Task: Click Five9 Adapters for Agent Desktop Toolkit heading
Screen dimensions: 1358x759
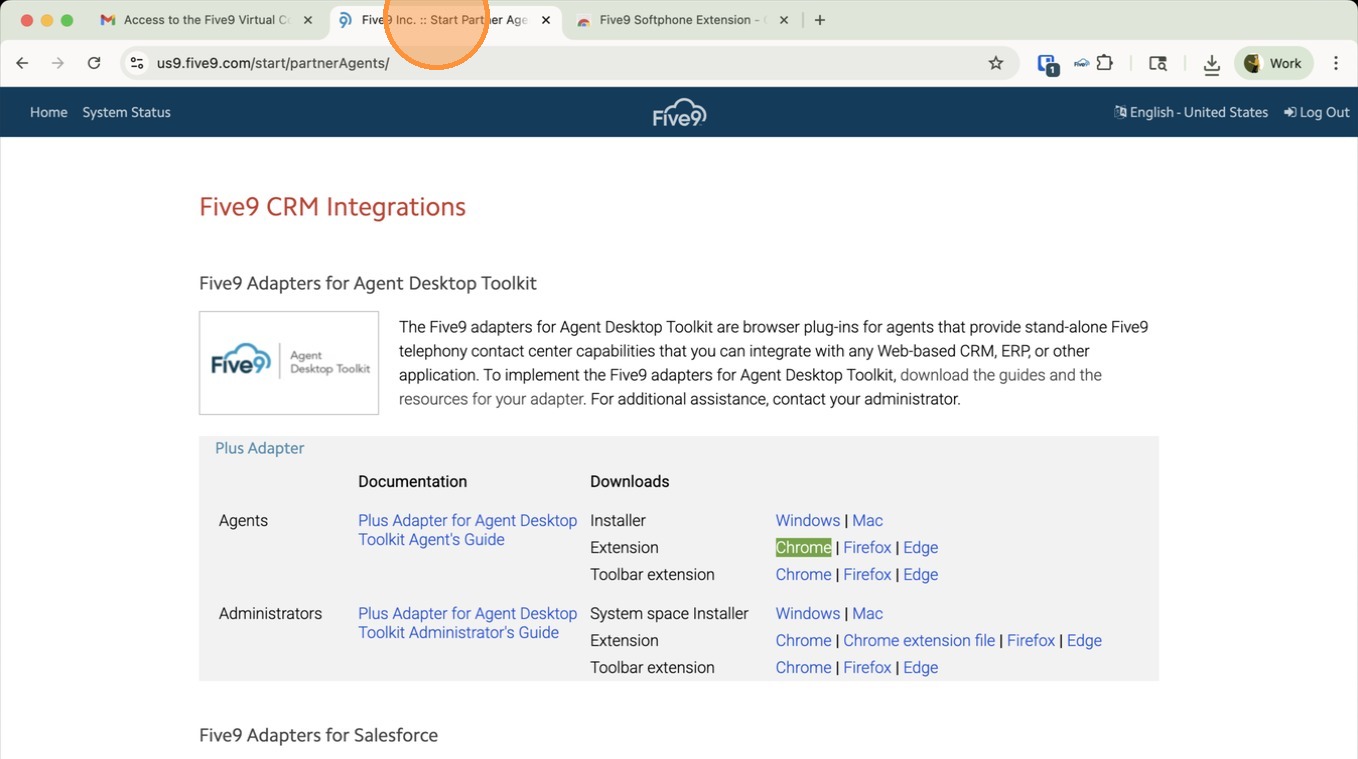Action: tap(368, 284)
